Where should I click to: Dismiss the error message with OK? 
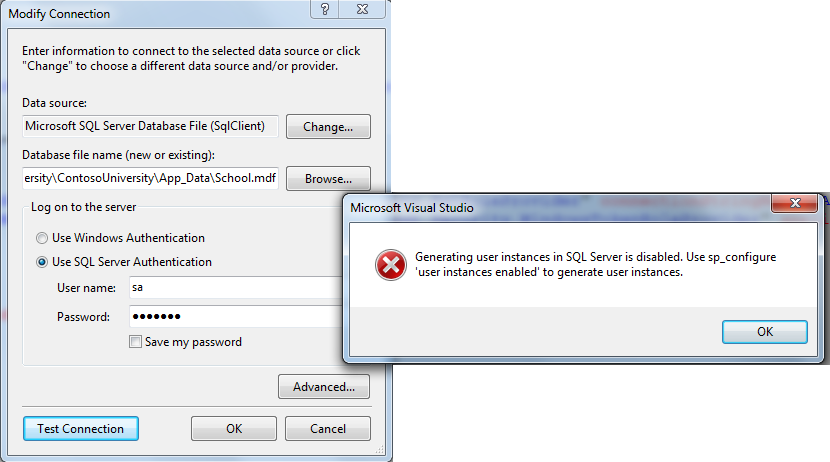pos(765,332)
